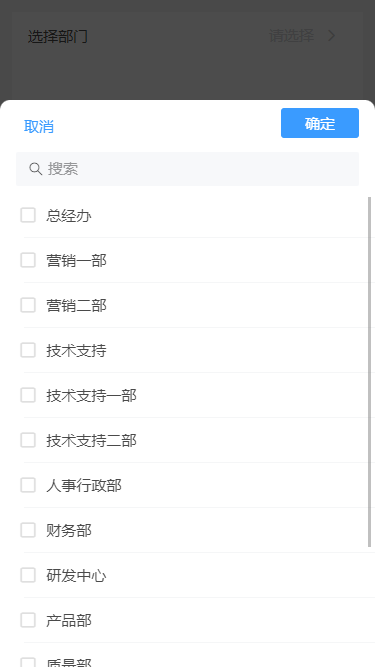Click the chevron arrow beside 请选择
Screen dimensions: 375x667
pos(332,36)
